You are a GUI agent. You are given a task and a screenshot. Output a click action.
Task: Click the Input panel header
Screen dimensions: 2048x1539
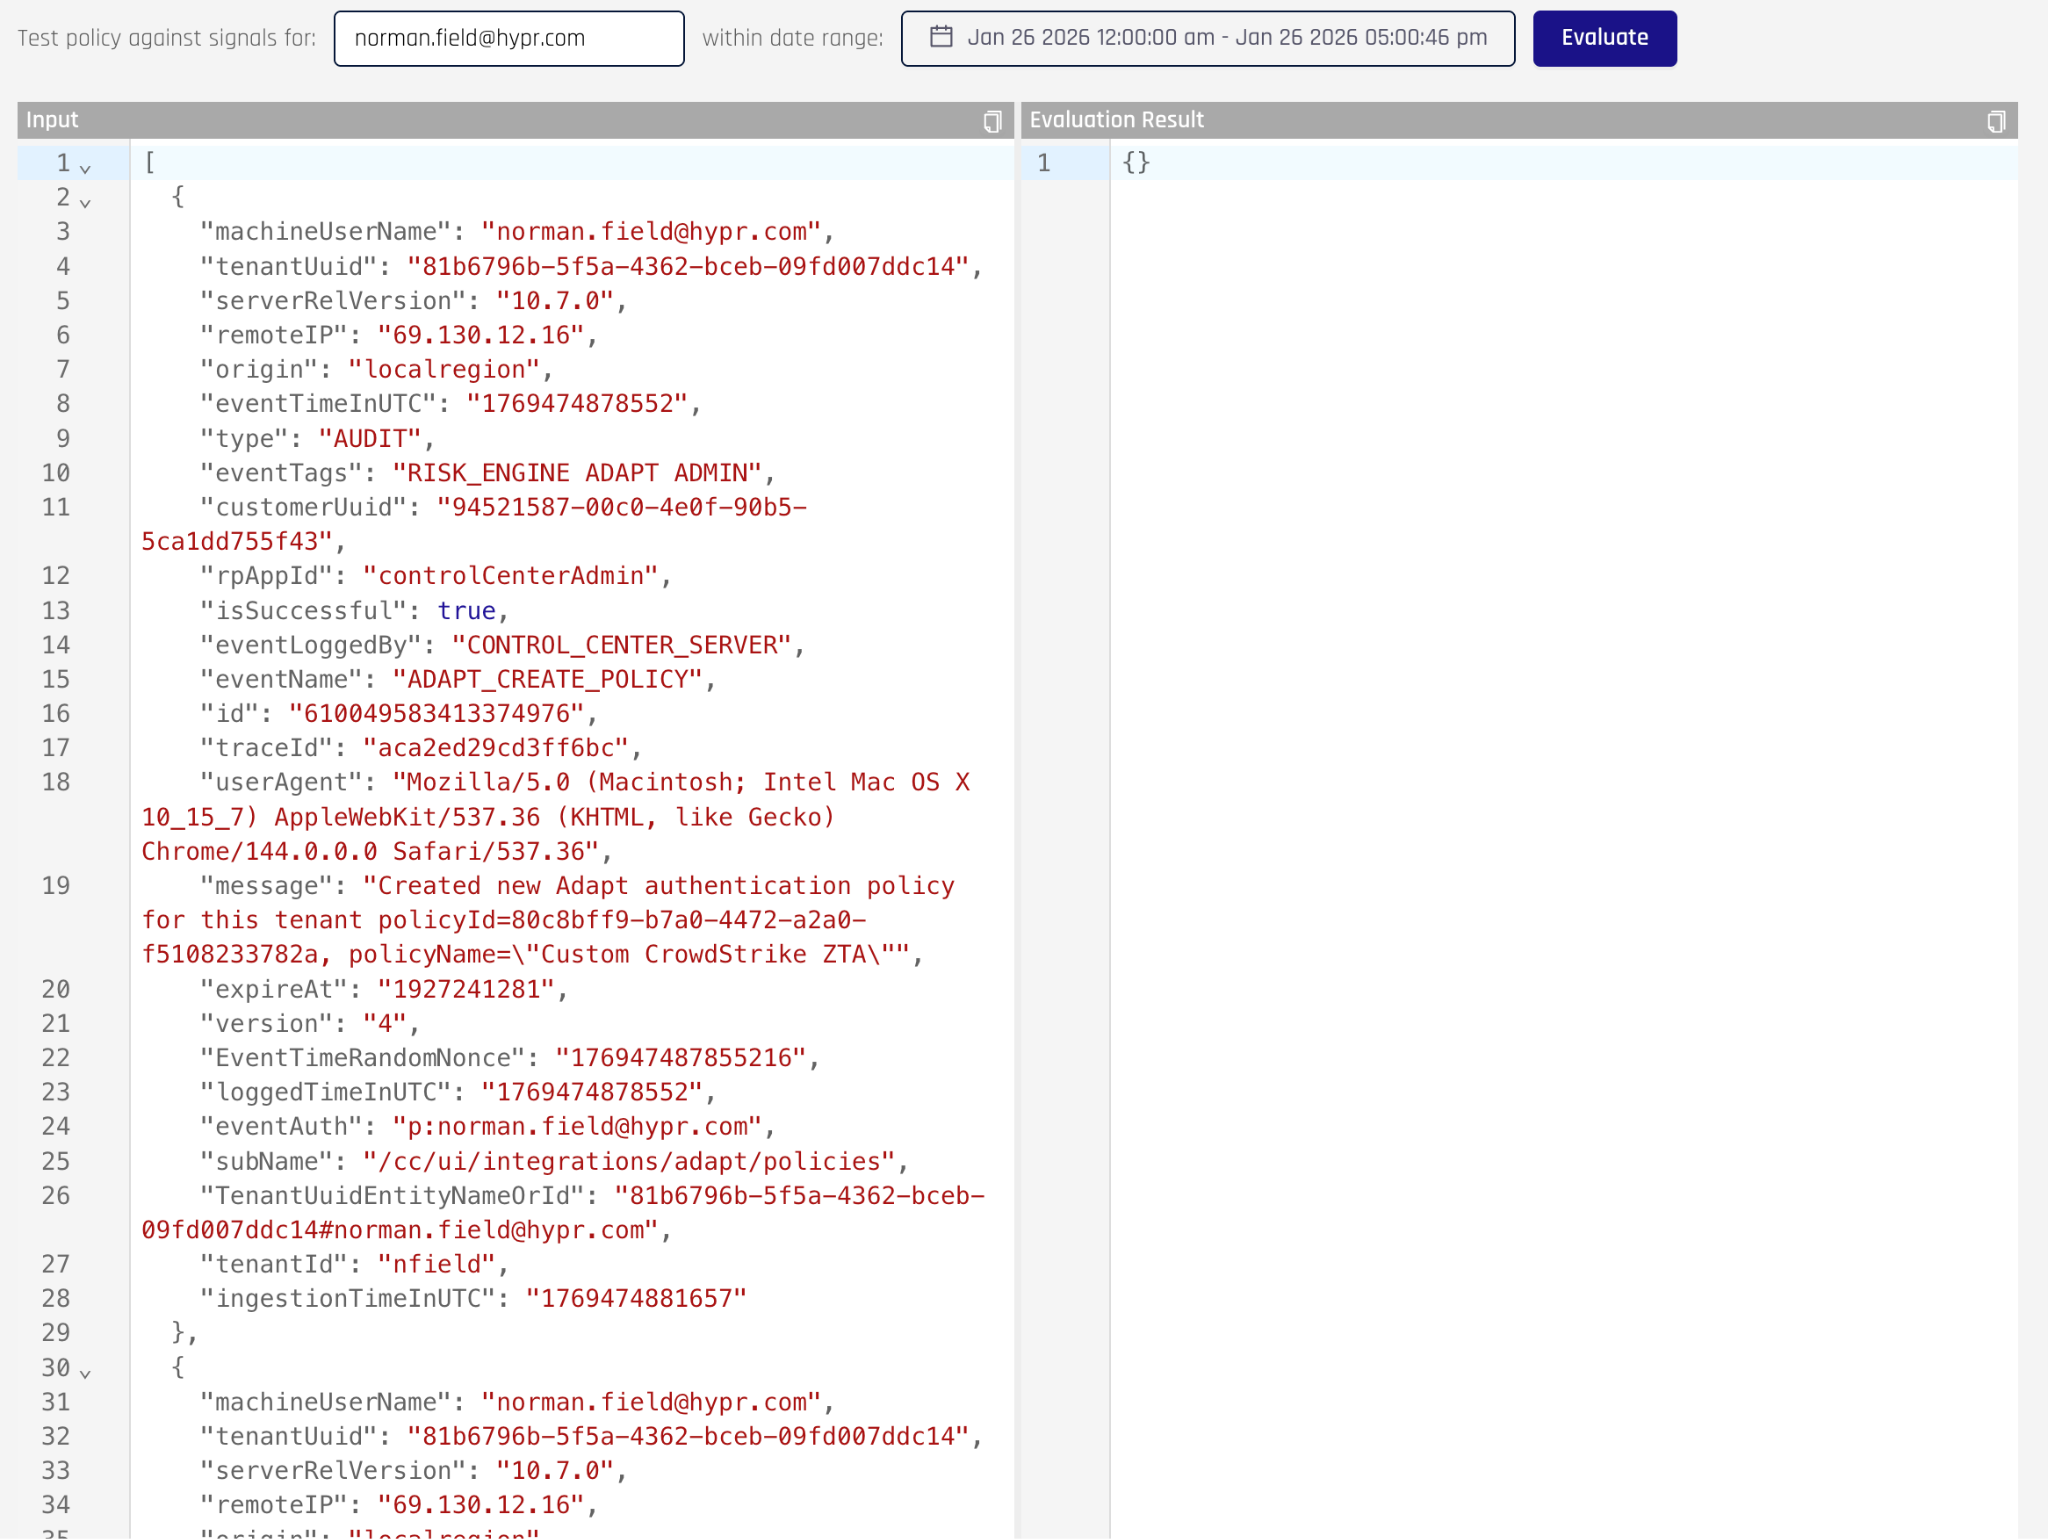click(500, 120)
